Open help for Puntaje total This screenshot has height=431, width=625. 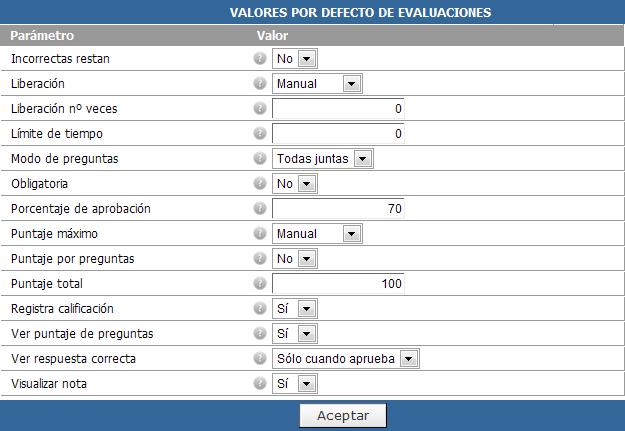tap(259, 283)
